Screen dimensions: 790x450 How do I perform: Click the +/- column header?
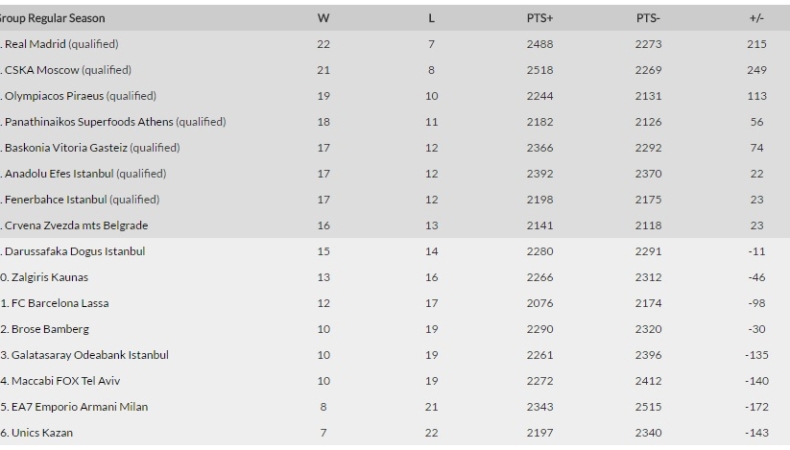click(x=756, y=18)
